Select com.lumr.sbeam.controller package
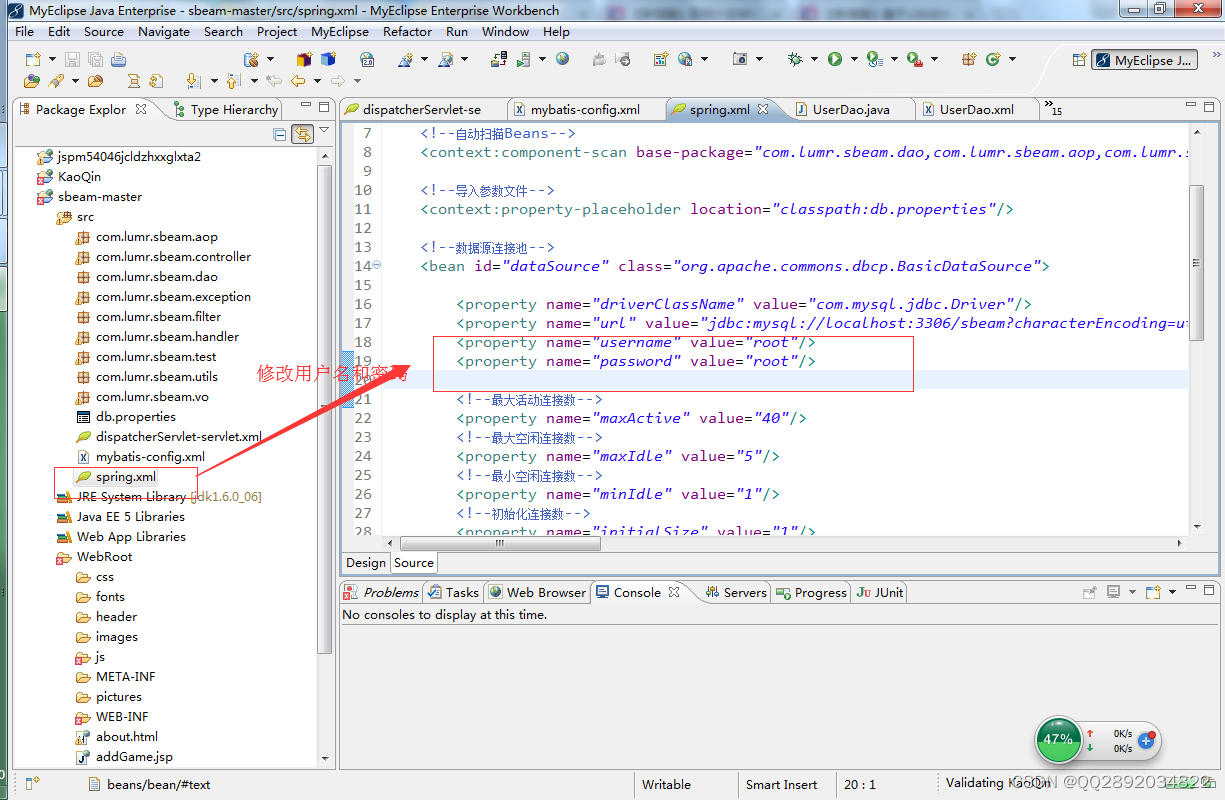The height and width of the screenshot is (800, 1225). point(163,257)
